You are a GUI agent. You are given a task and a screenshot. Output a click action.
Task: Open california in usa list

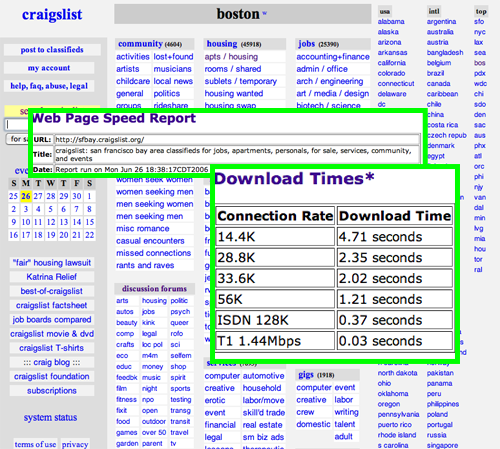(x=392, y=63)
